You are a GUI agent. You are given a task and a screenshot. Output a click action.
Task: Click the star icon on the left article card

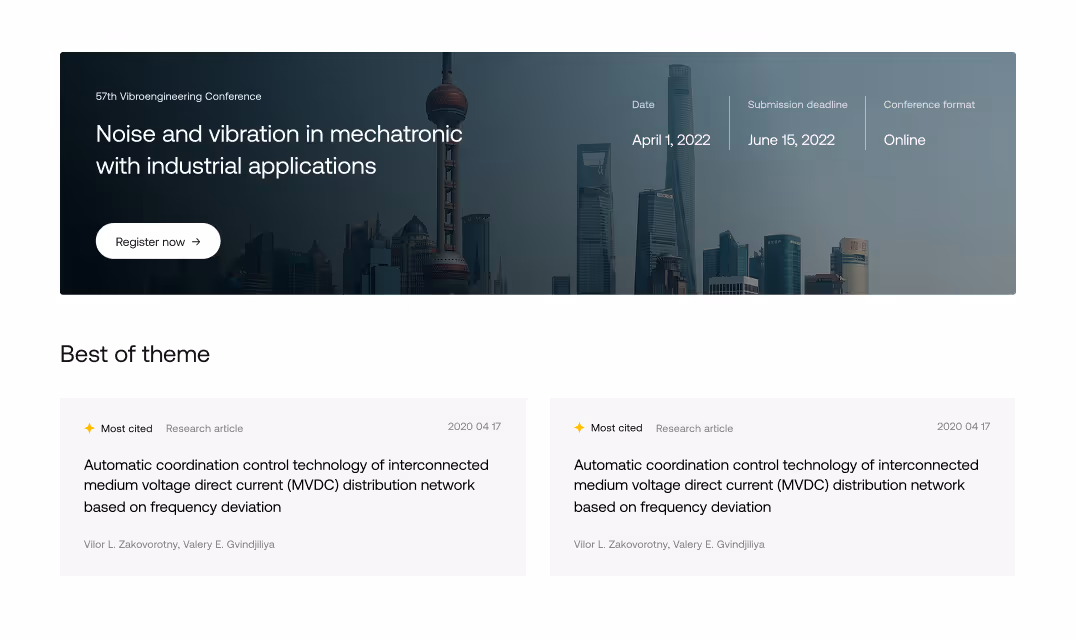tap(89, 428)
